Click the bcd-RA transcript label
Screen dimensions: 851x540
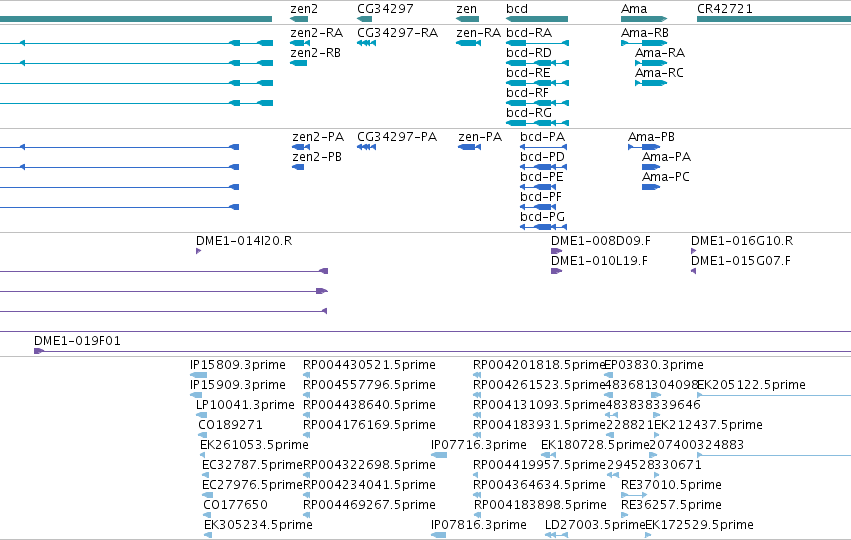[x=529, y=33]
